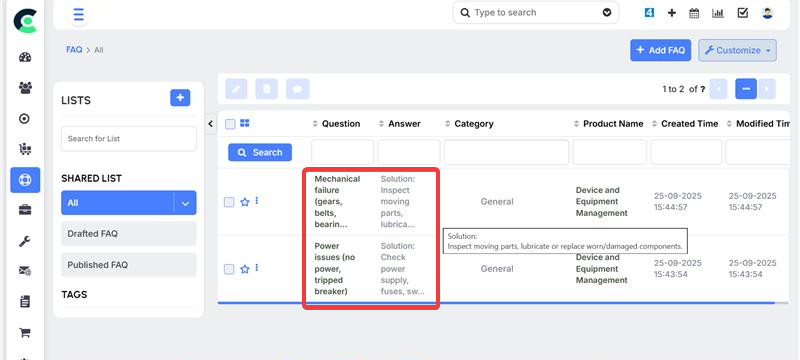Open the hamburger menu

pos(79,14)
